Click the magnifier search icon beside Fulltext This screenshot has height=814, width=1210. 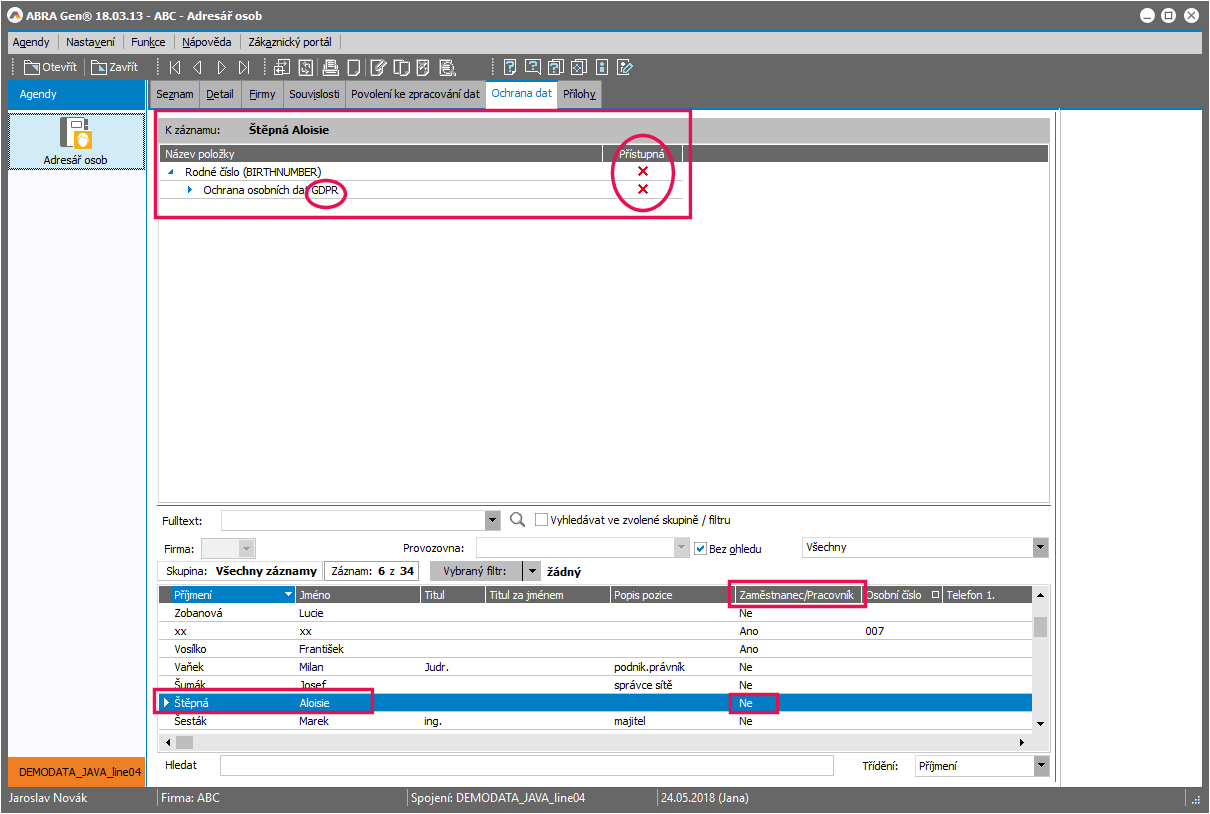[x=518, y=520]
